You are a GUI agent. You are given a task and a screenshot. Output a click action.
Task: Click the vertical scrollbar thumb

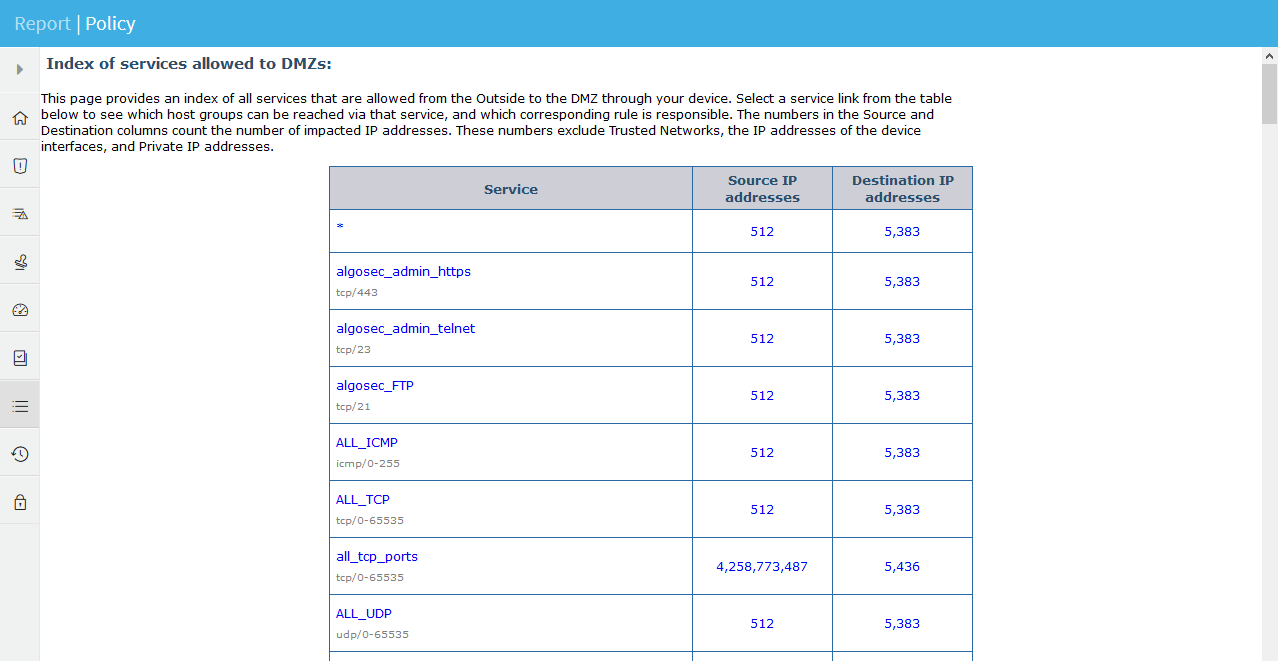tap(1269, 95)
